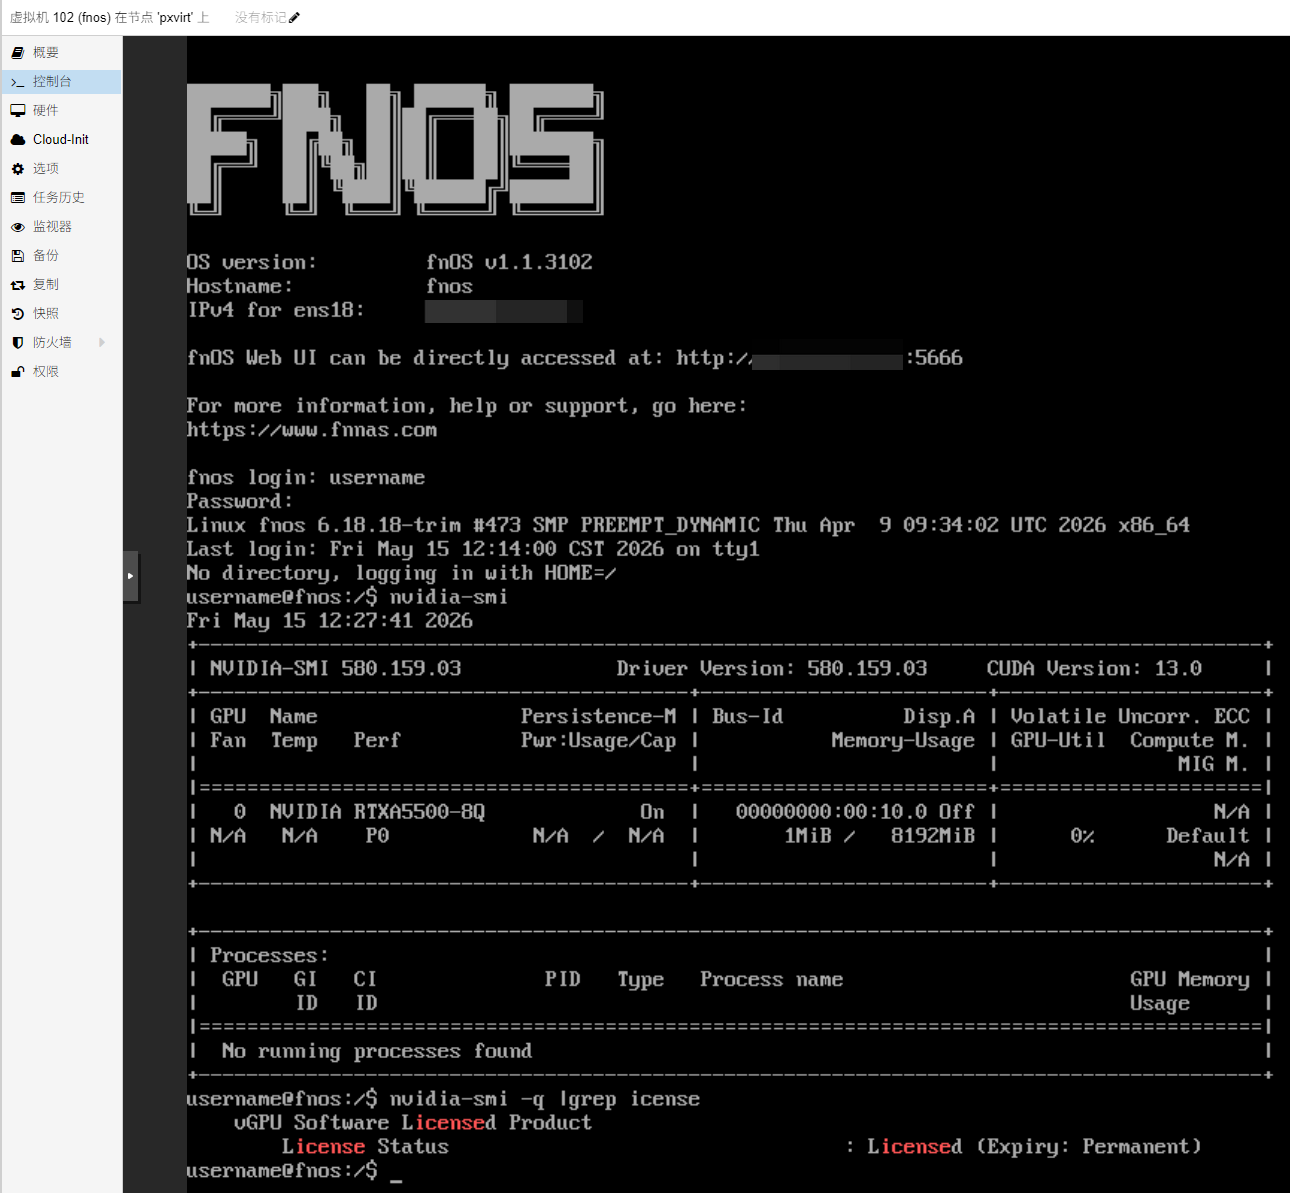The width and height of the screenshot is (1290, 1193).
Task: Click the 'P0' performance state value
Action: coord(377,836)
